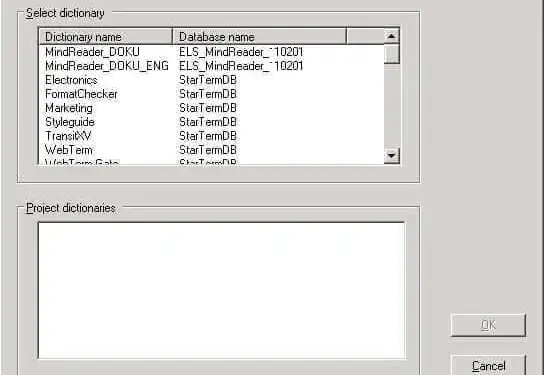Click the scroll down arrow in dictionary list

(x=392, y=155)
